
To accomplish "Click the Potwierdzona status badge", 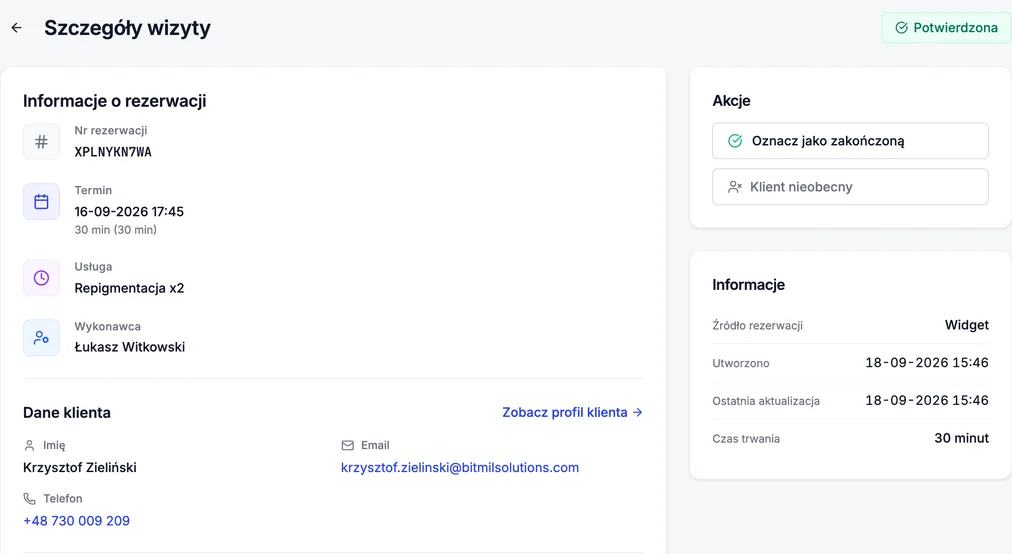I will tap(946, 28).
